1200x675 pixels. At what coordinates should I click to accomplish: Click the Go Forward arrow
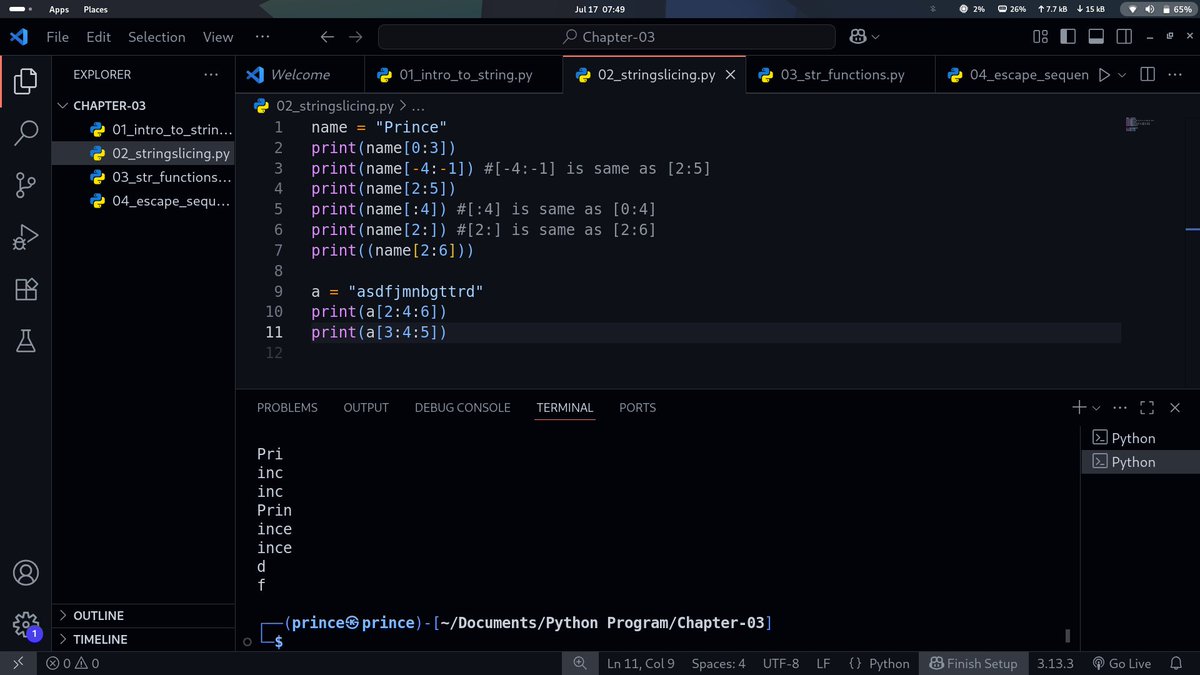click(x=356, y=37)
